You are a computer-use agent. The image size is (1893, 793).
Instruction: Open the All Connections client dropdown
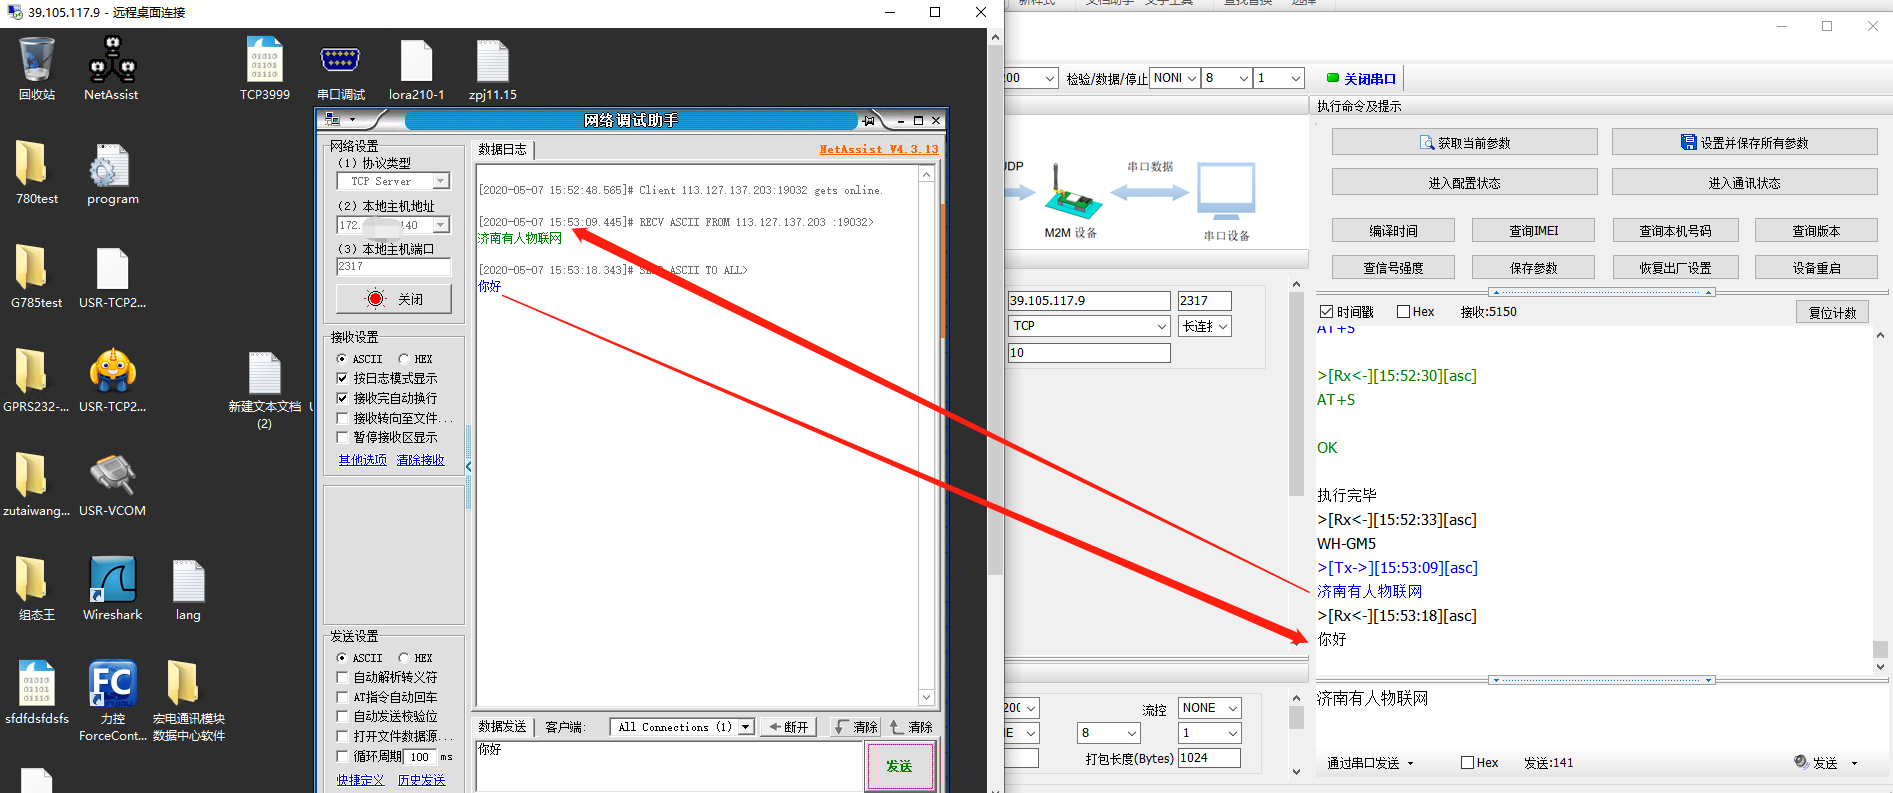point(745,728)
